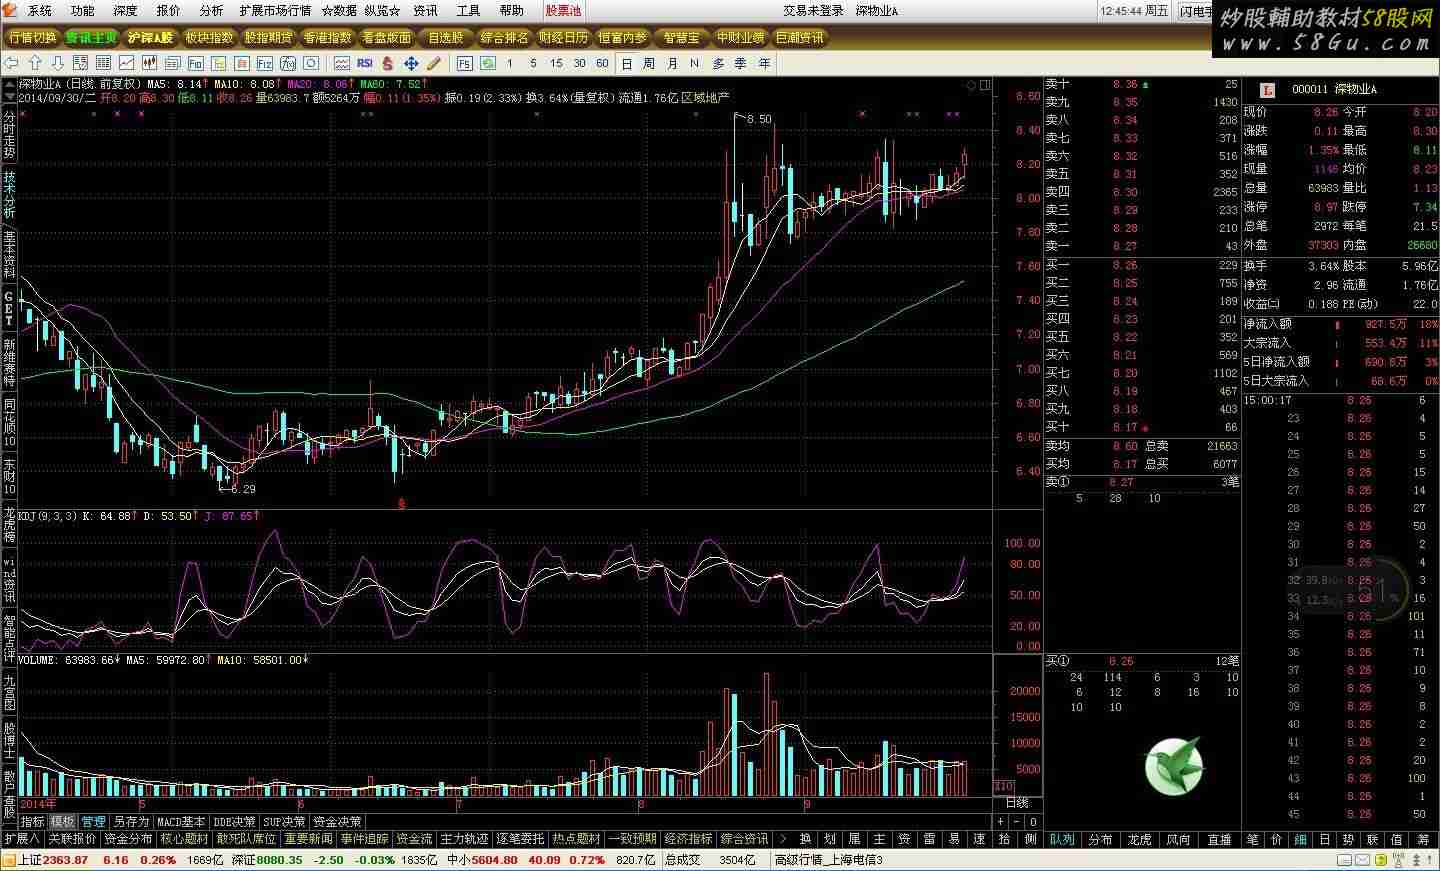Open the 资讯 menu

pyautogui.click(x=425, y=11)
